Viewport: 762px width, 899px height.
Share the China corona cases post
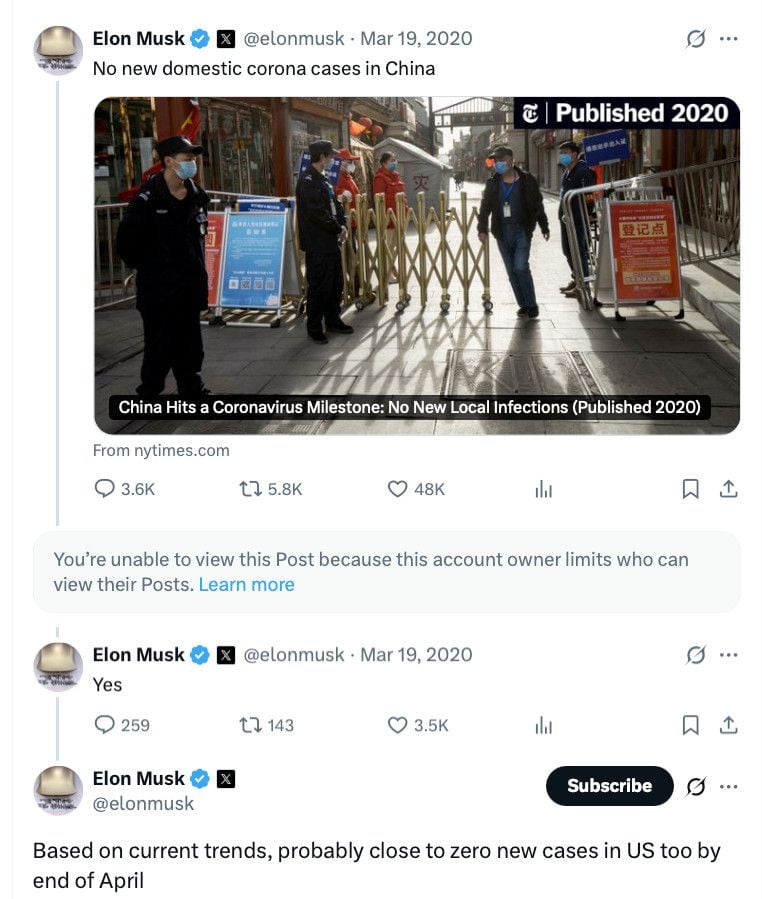[x=729, y=489]
